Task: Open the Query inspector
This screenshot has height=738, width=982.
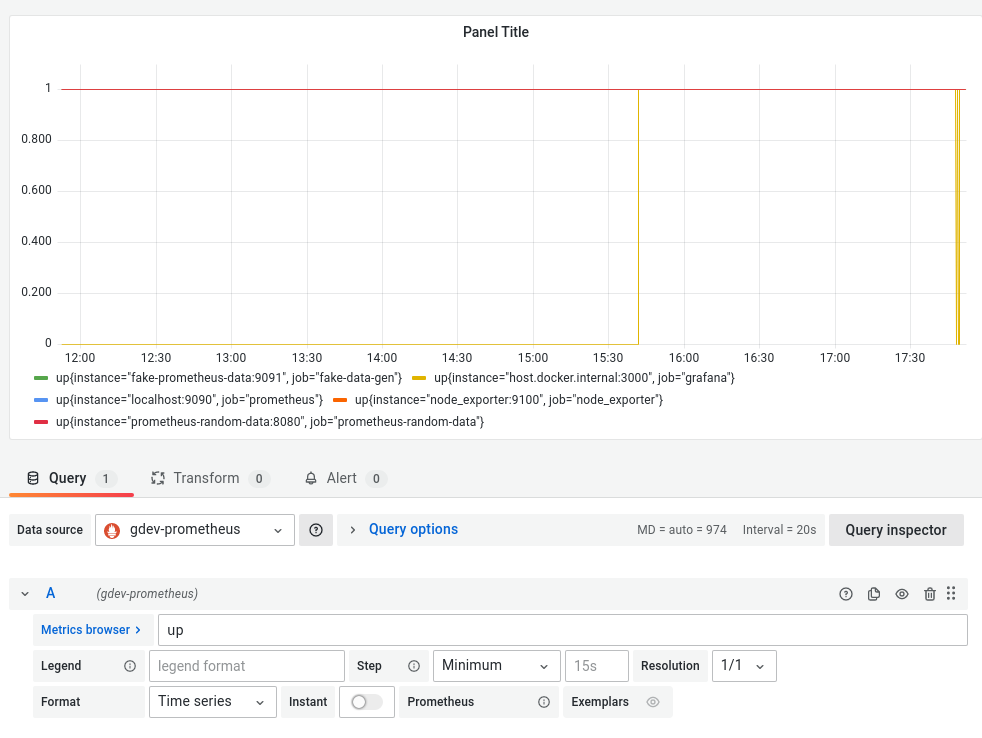Action: [896, 529]
